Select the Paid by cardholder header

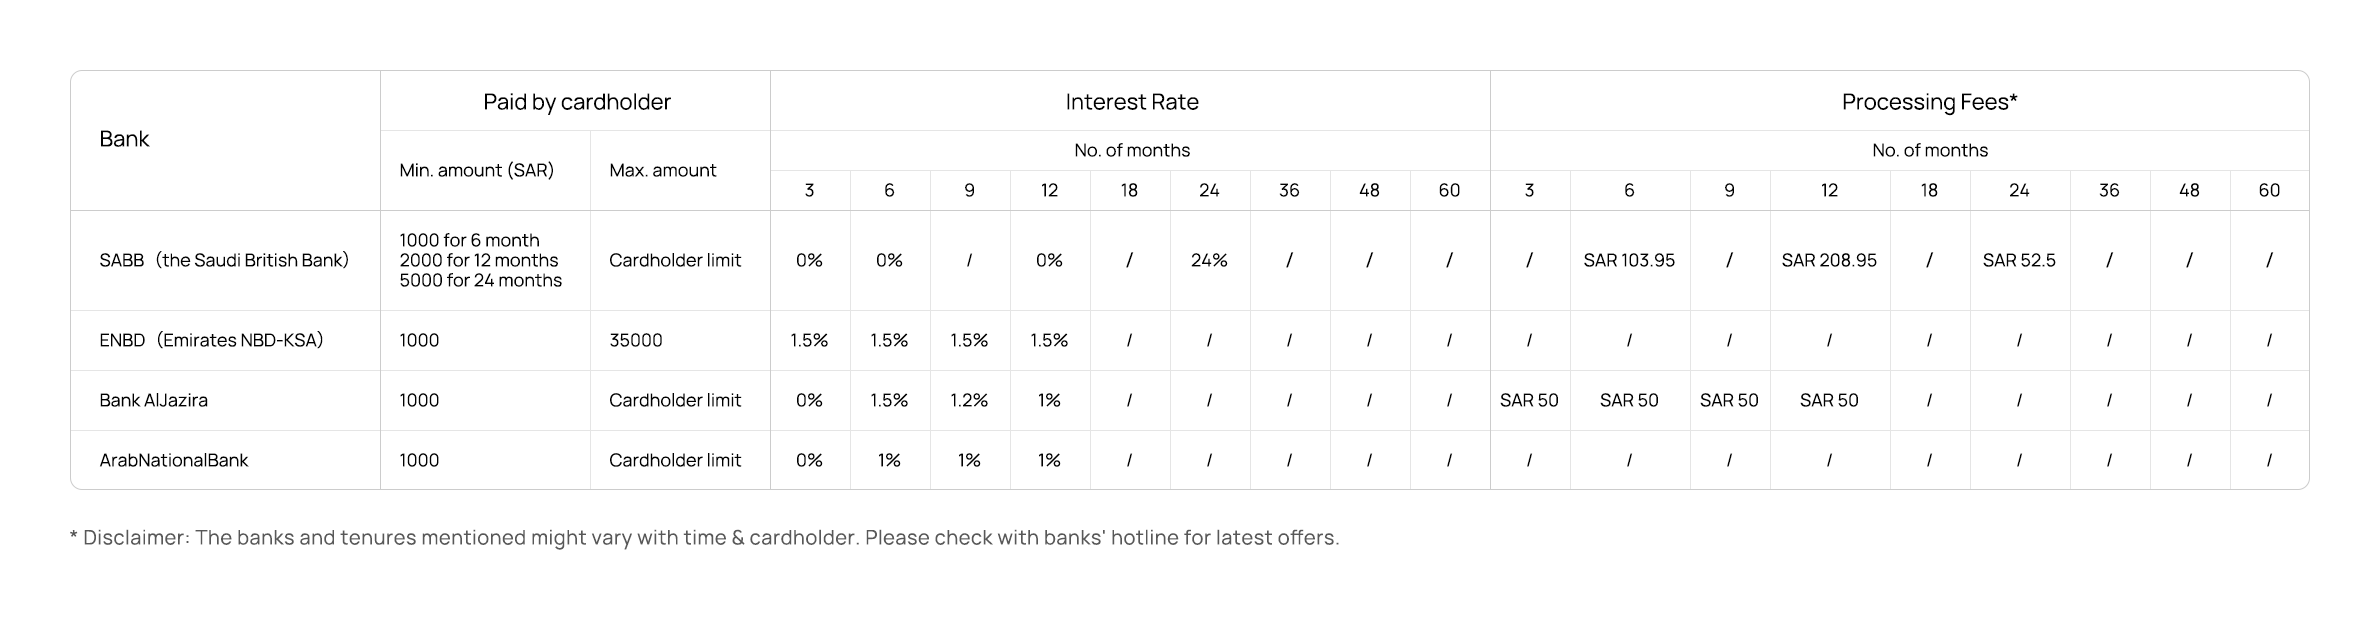click(x=576, y=102)
